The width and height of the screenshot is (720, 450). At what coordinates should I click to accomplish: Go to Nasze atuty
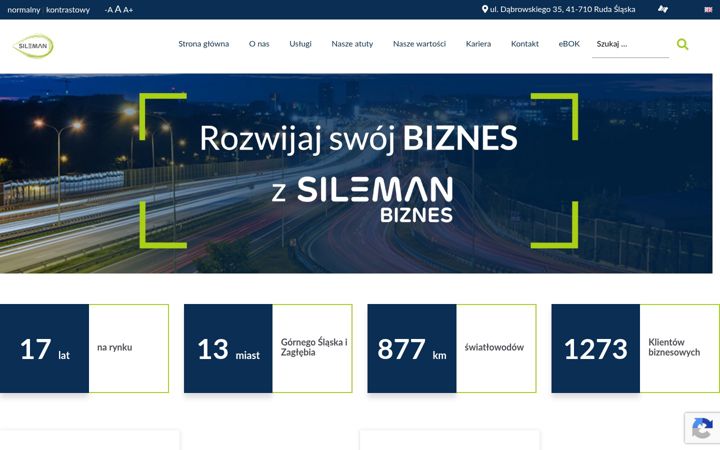coord(352,44)
